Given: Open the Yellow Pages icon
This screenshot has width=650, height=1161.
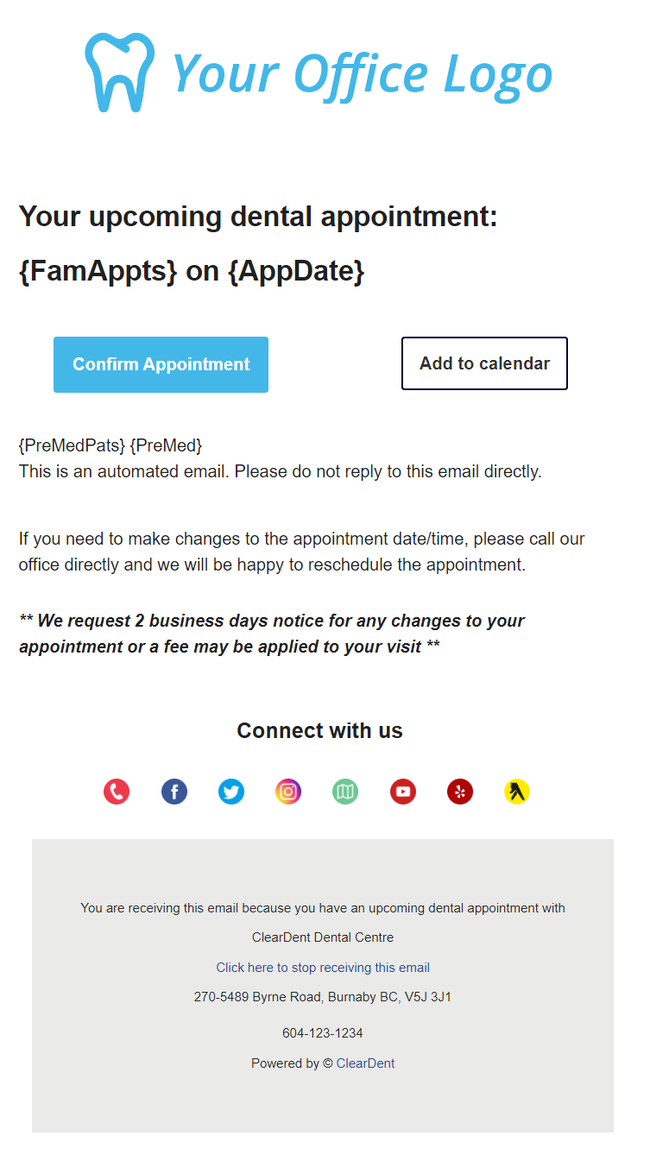Looking at the screenshot, I should click(517, 792).
